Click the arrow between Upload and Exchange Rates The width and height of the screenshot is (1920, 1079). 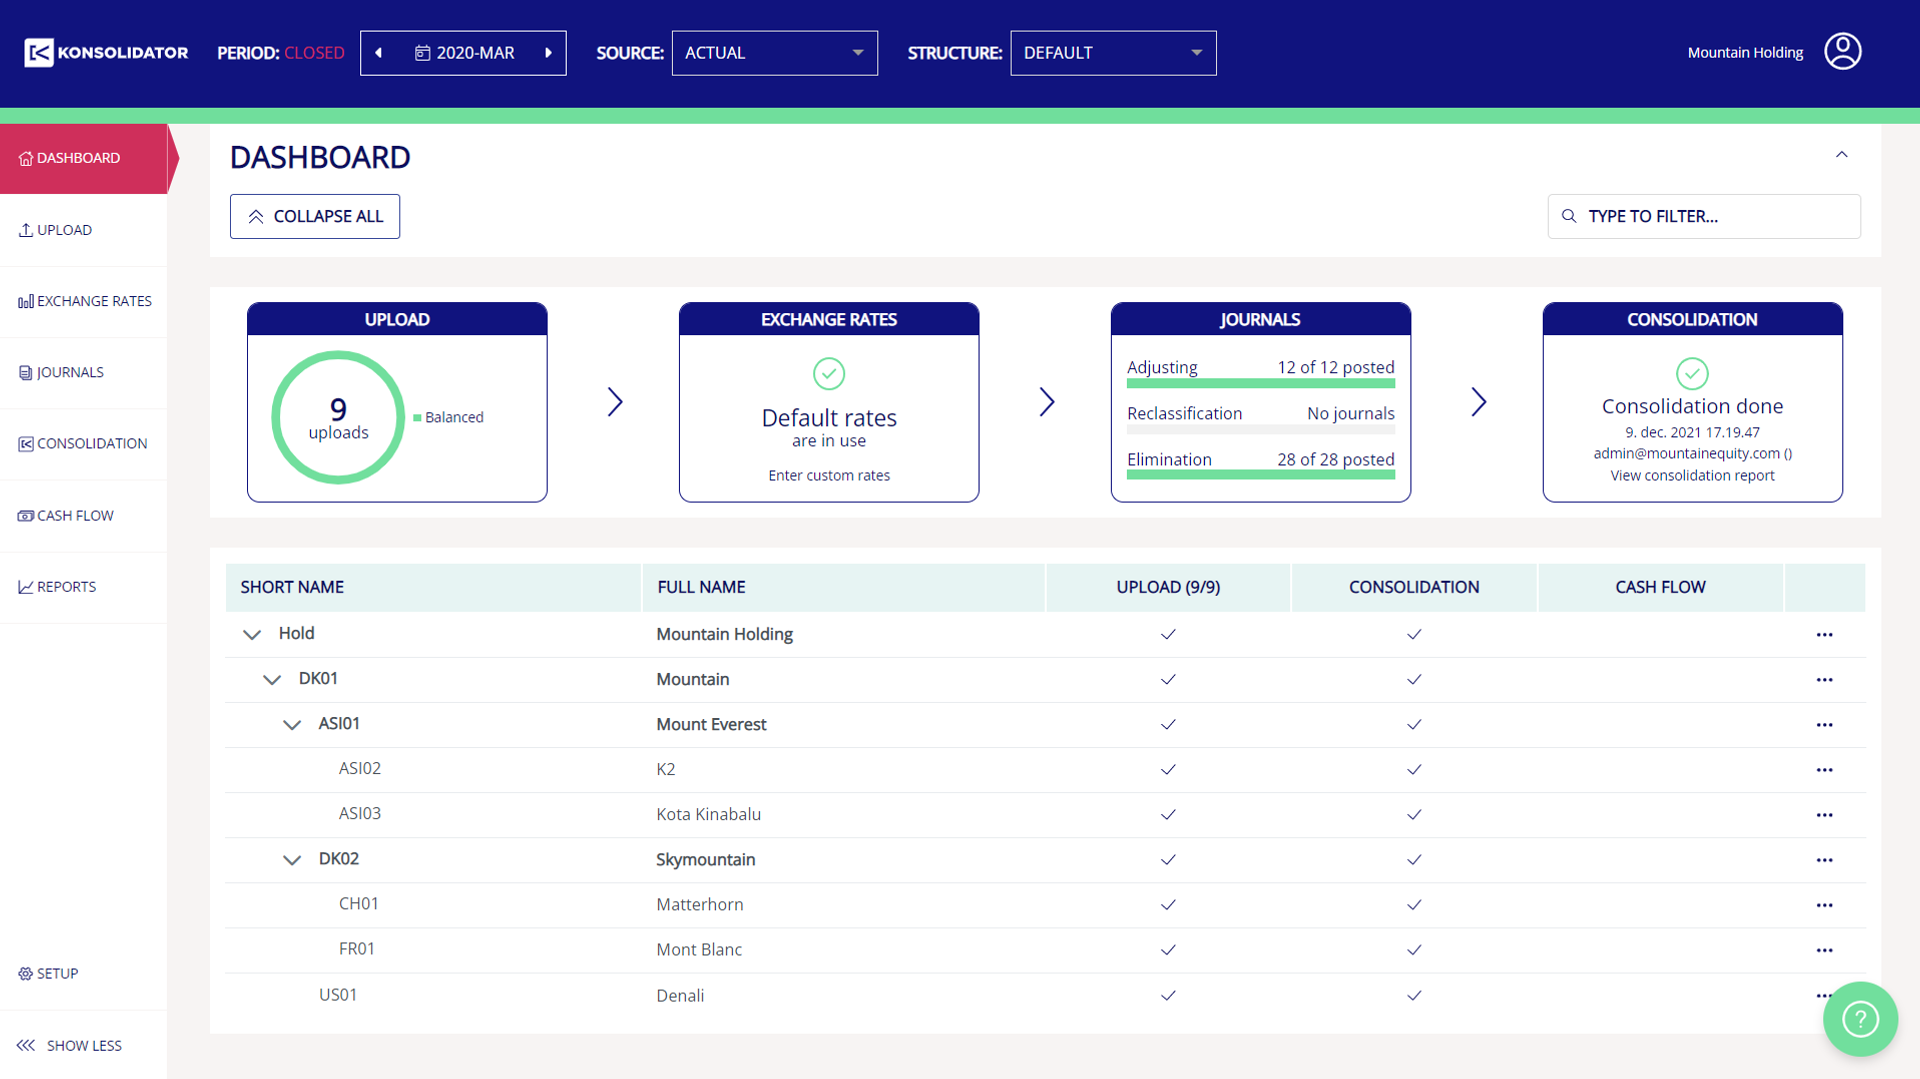tap(615, 402)
